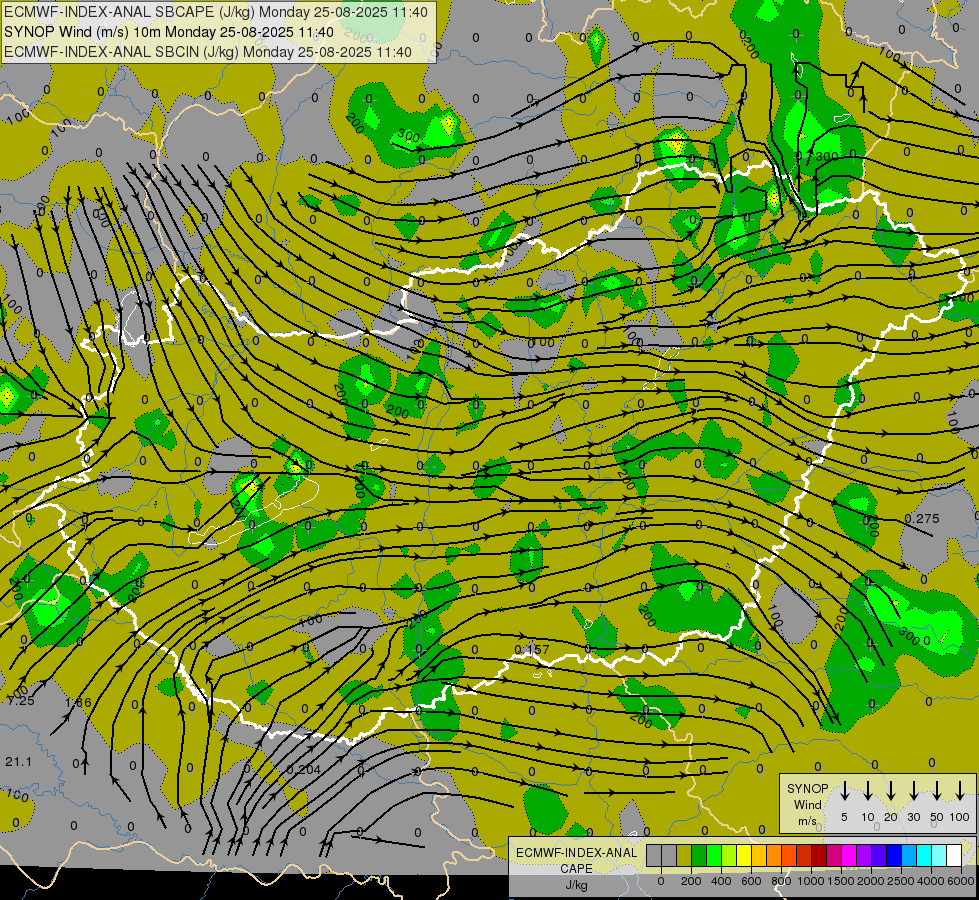Click the 2500 label in the CAPE legend
The image size is (979, 900).
902,881
